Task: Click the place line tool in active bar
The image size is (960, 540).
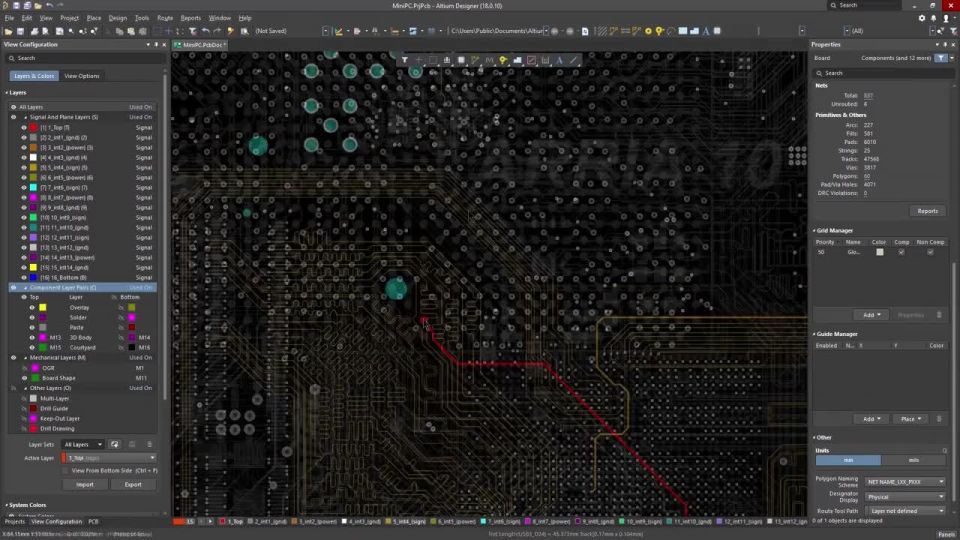Action: (x=573, y=60)
